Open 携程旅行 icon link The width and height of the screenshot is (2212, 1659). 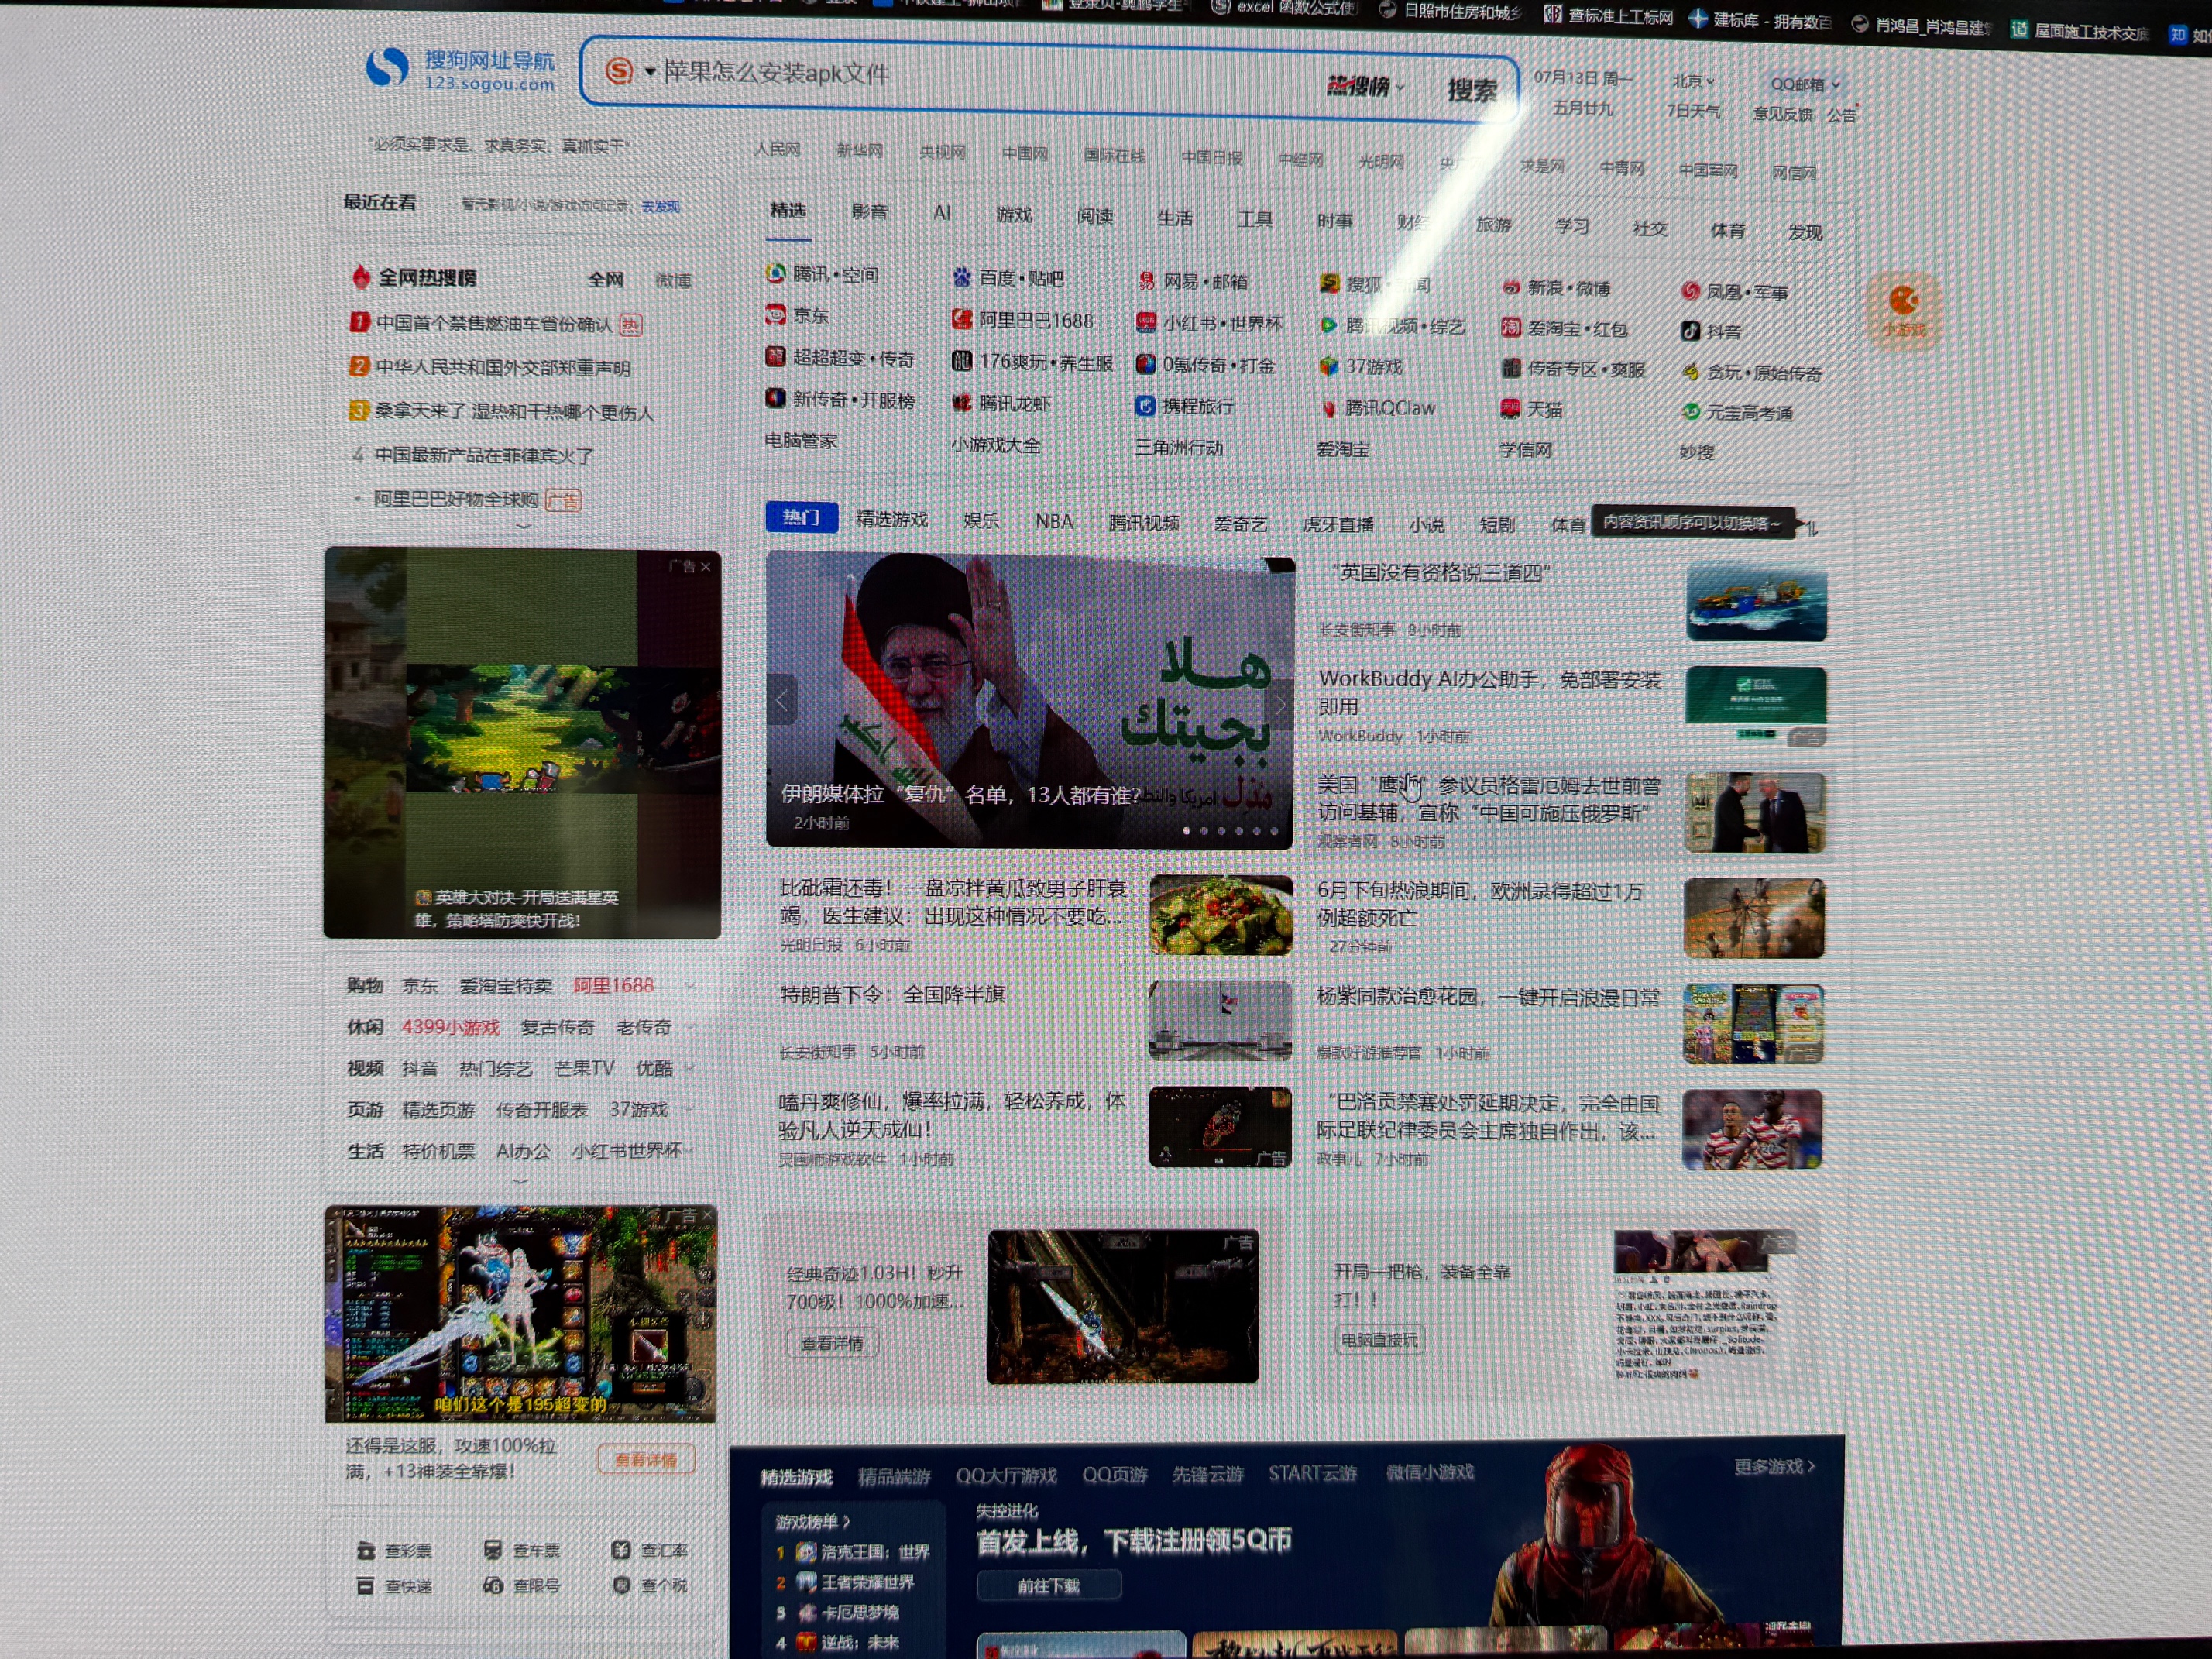(x=1146, y=405)
